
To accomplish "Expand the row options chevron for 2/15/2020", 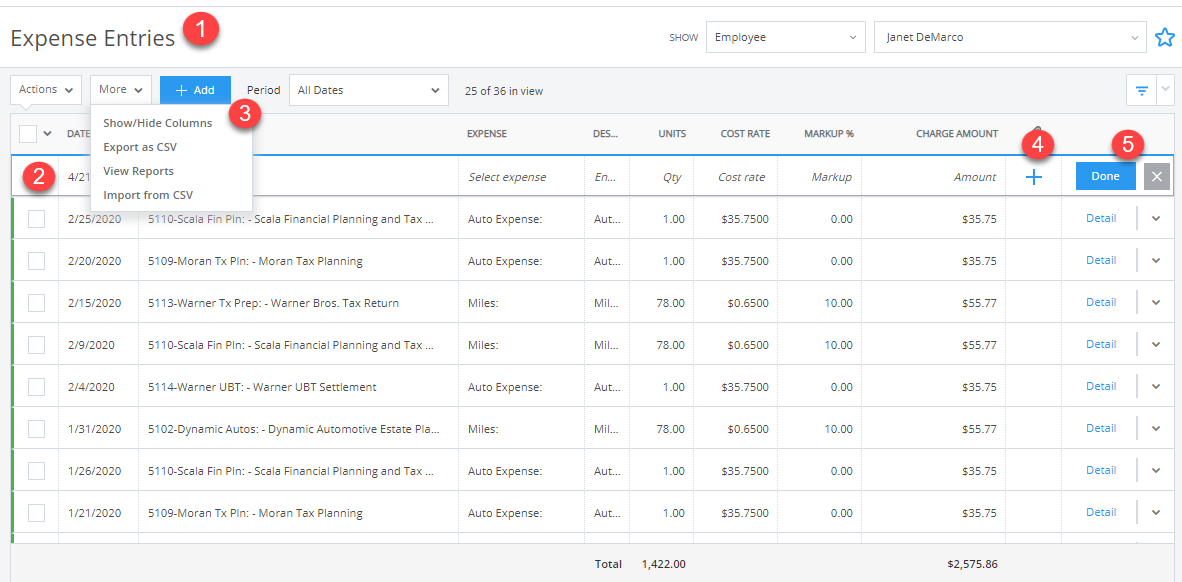I will pyautogui.click(x=1156, y=303).
